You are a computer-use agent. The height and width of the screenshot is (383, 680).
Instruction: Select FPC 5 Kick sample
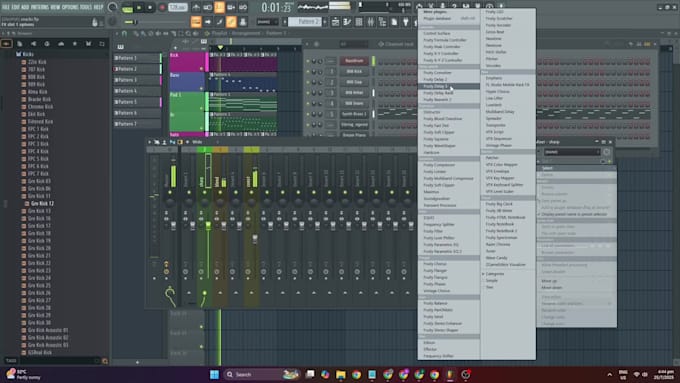point(38,159)
